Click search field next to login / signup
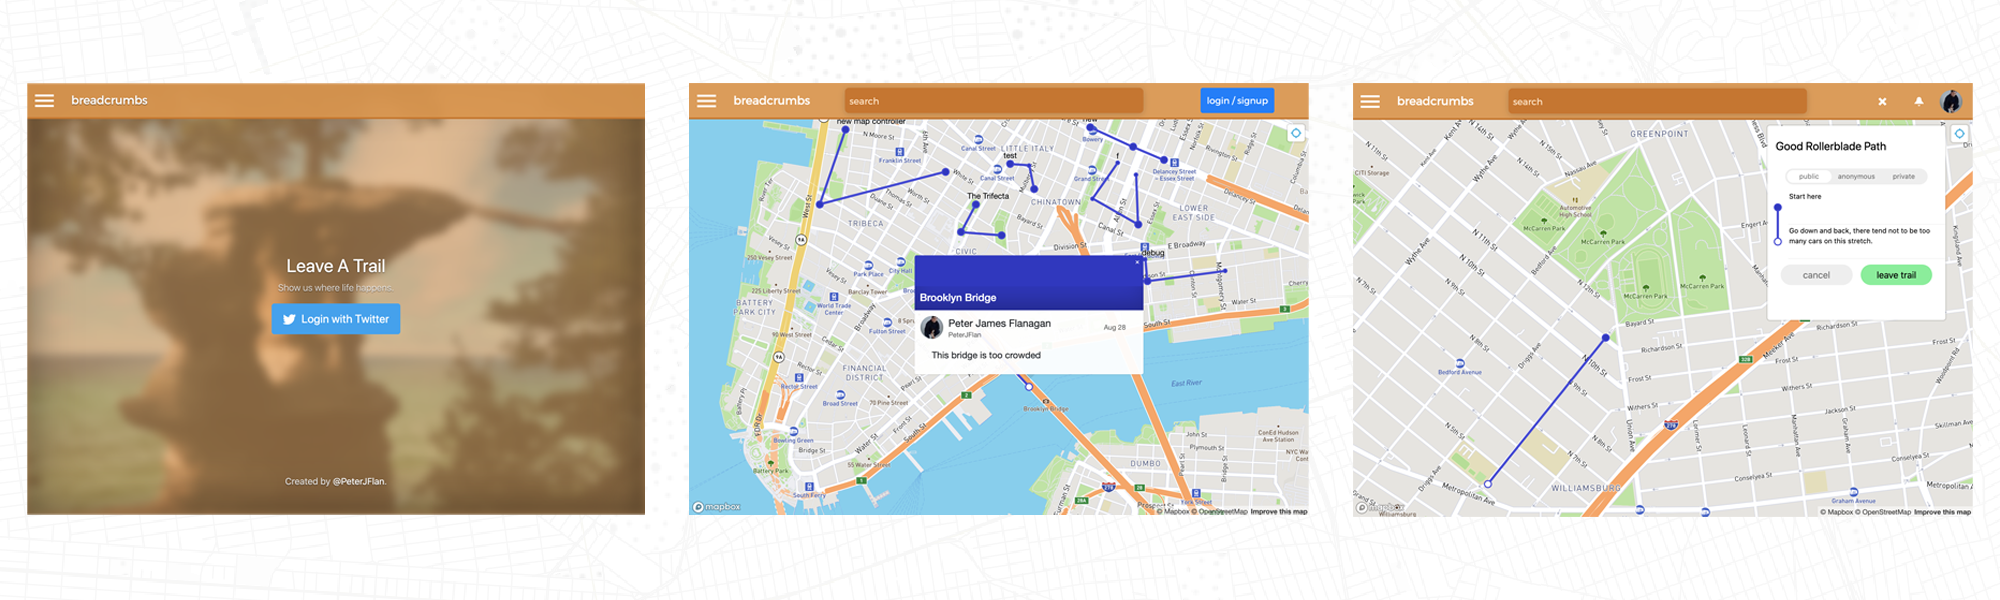The height and width of the screenshot is (600, 2000). pos(993,101)
